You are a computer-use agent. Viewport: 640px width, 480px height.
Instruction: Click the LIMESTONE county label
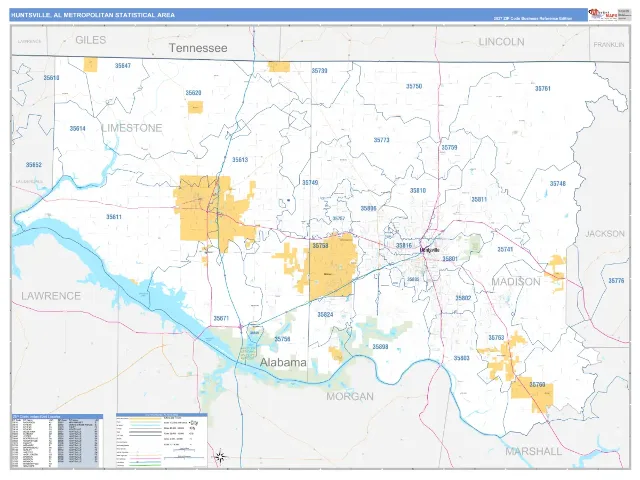(131, 128)
